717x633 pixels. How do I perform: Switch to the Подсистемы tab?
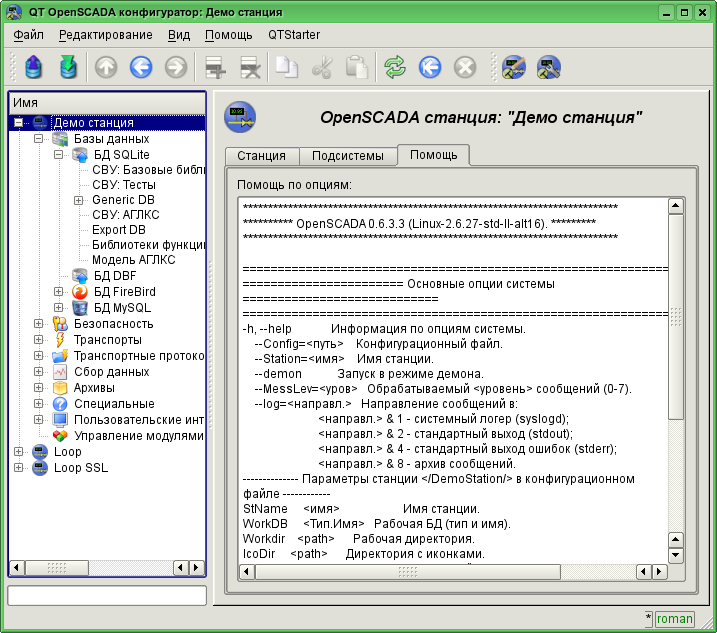(348, 156)
